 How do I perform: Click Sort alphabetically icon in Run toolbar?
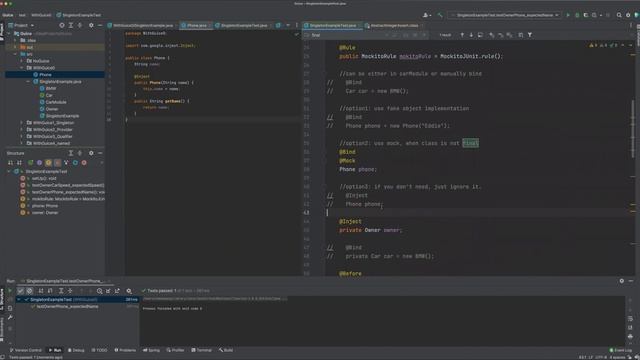41,291
